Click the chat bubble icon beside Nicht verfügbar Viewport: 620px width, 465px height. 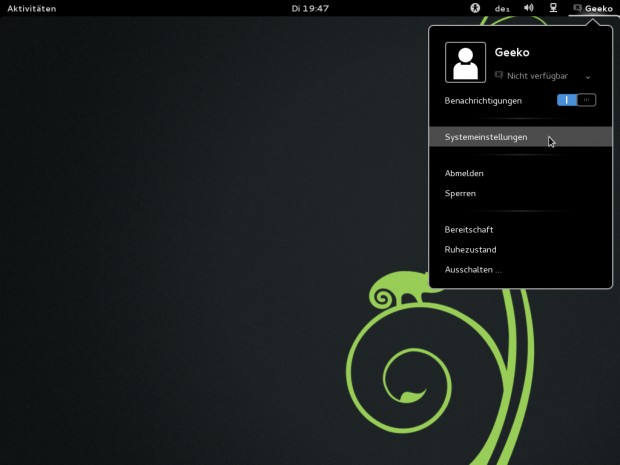(499, 75)
